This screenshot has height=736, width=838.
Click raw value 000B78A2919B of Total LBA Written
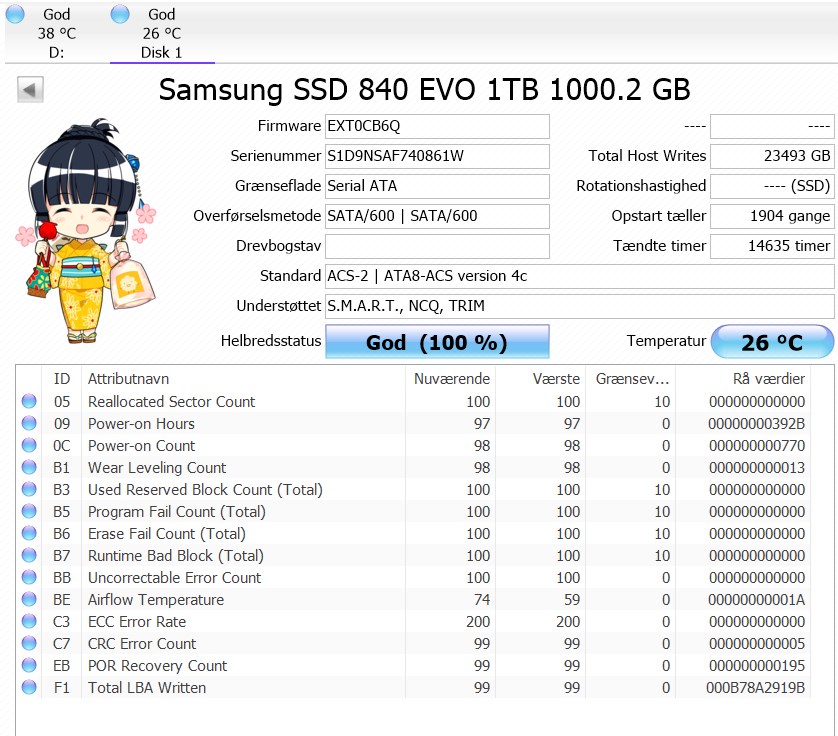756,688
